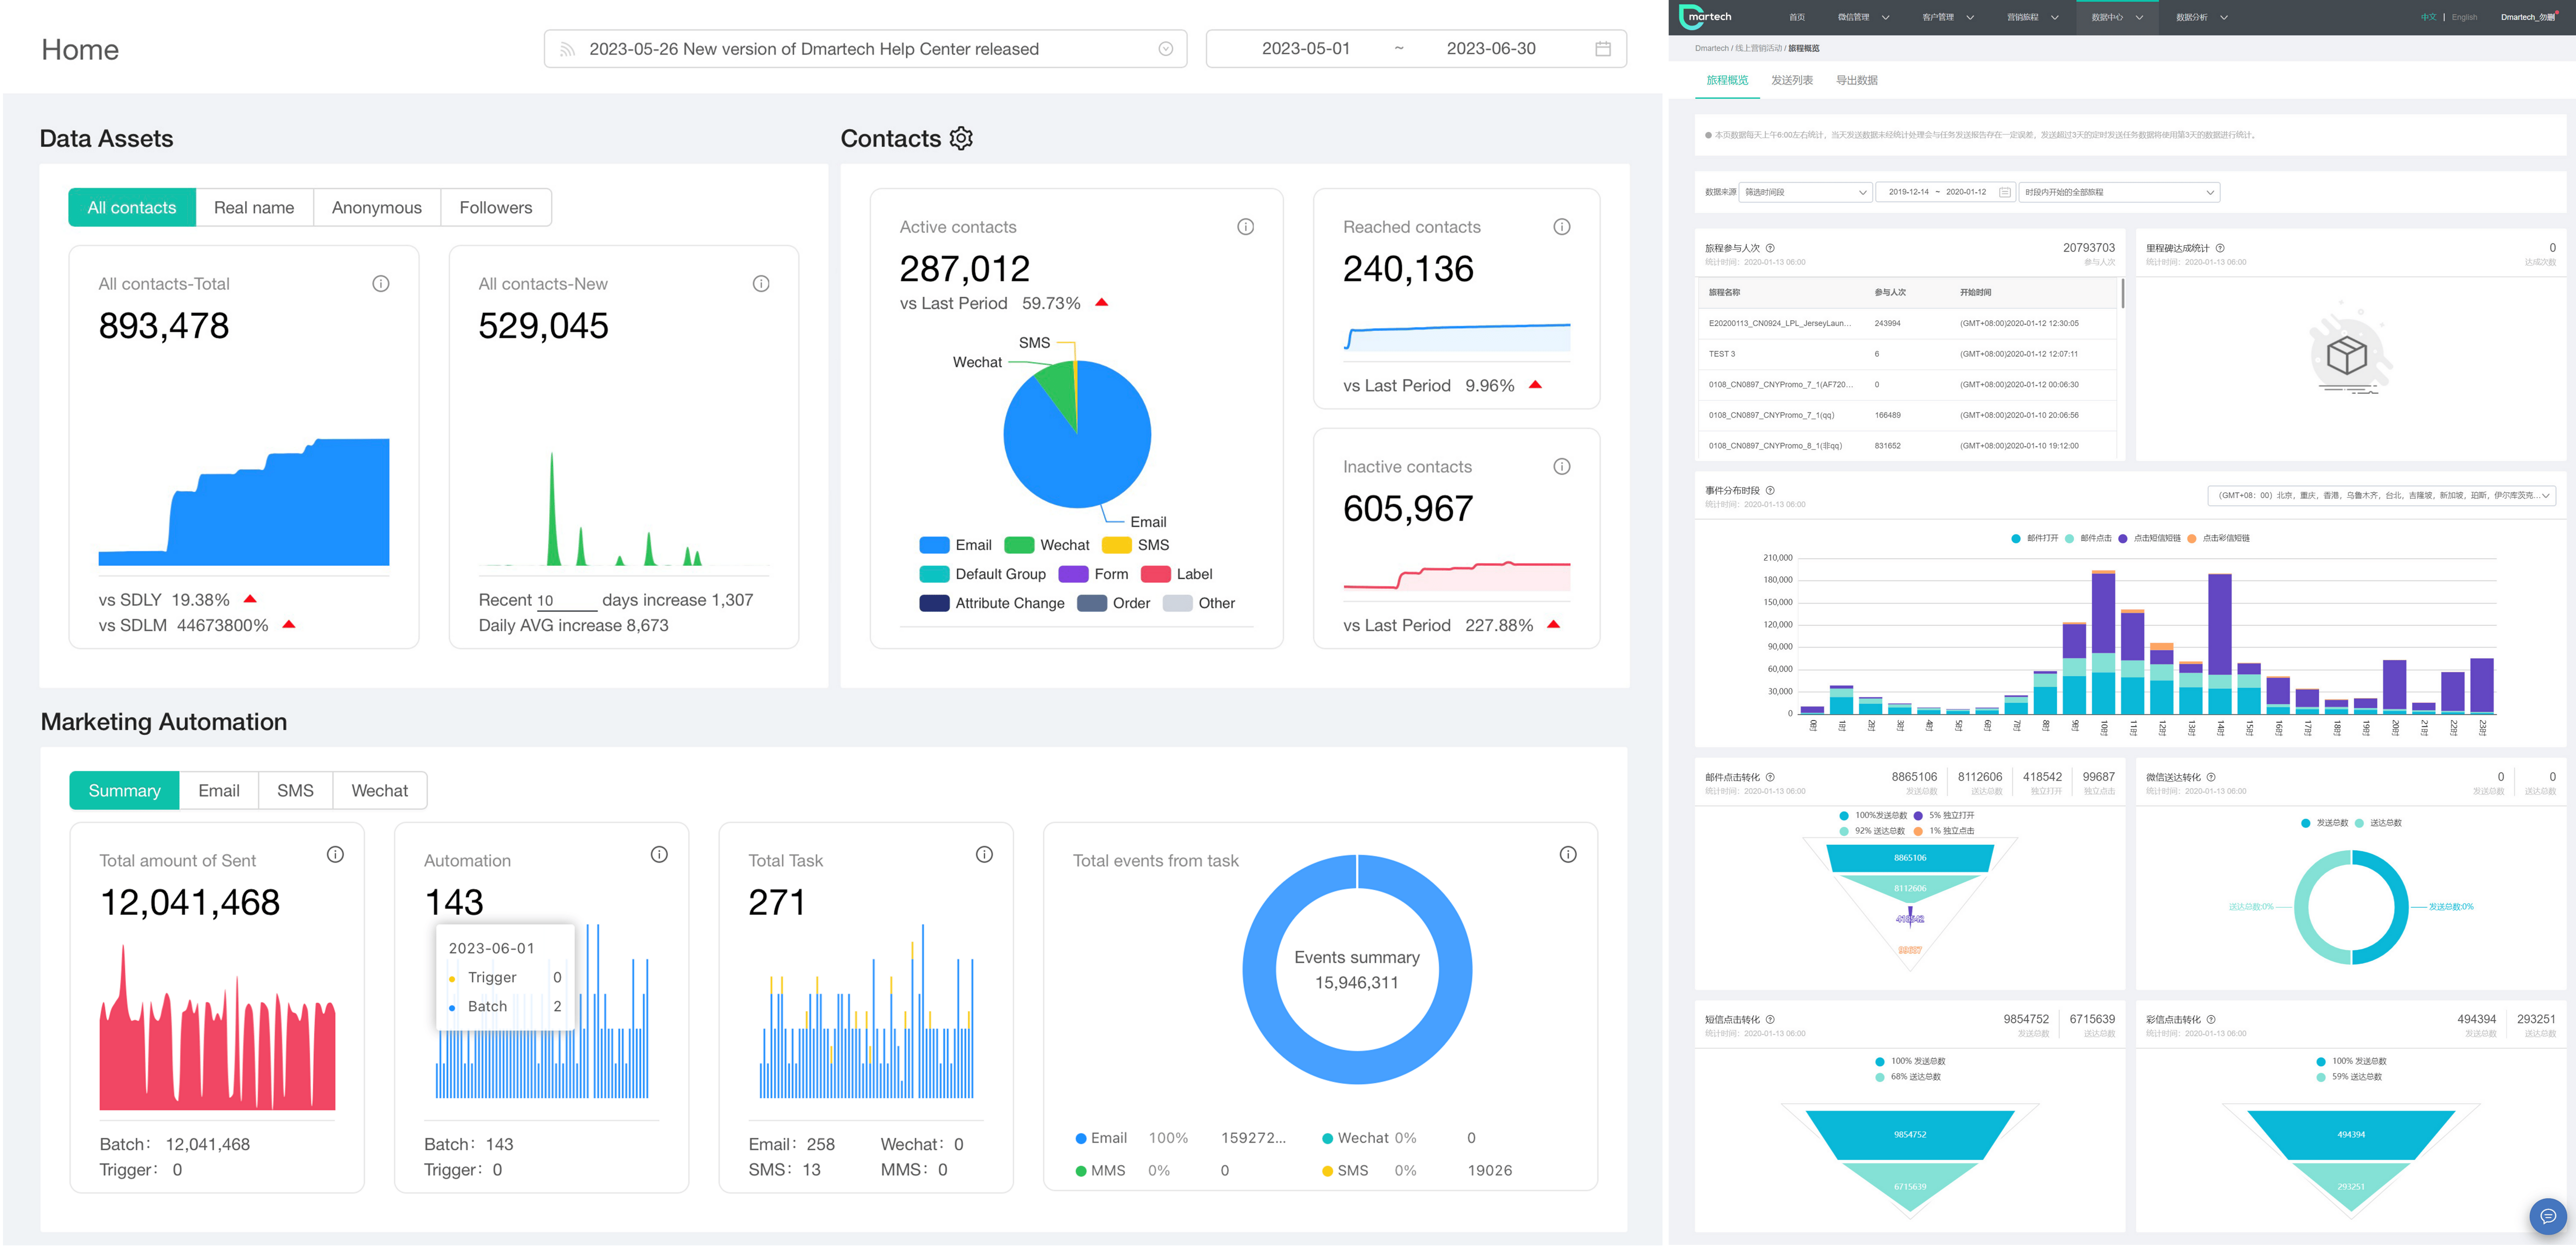Switch to Anonymous contacts tab
Viewport: 2576px width, 1247px height.
tap(376, 208)
